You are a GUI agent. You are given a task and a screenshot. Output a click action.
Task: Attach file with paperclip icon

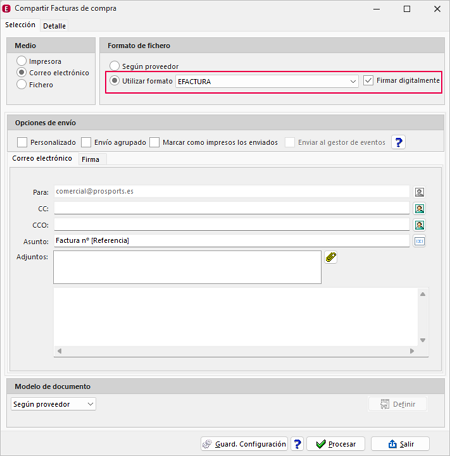331,257
